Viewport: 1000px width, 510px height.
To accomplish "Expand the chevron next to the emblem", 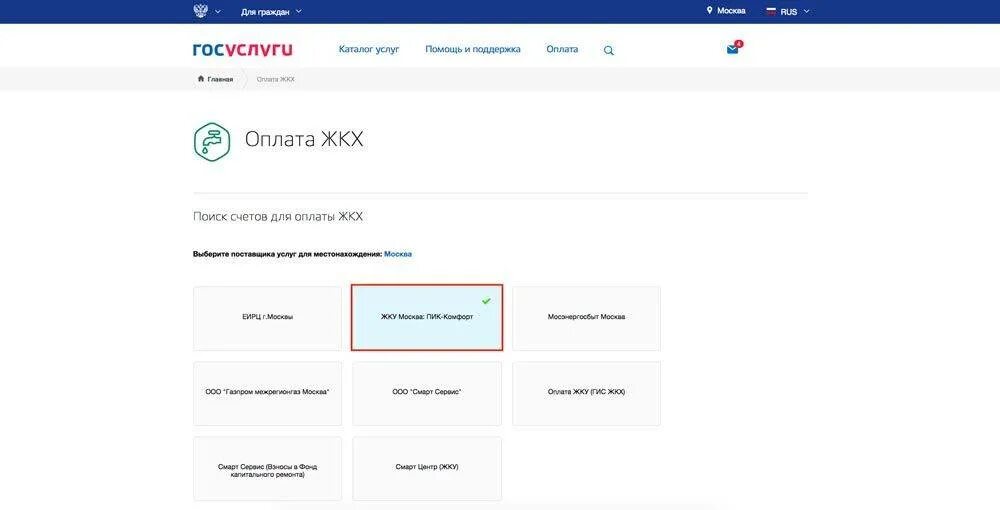I will coord(218,11).
